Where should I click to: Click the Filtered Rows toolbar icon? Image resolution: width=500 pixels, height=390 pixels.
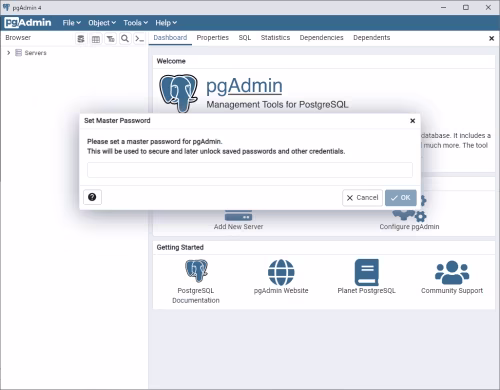[110, 39]
